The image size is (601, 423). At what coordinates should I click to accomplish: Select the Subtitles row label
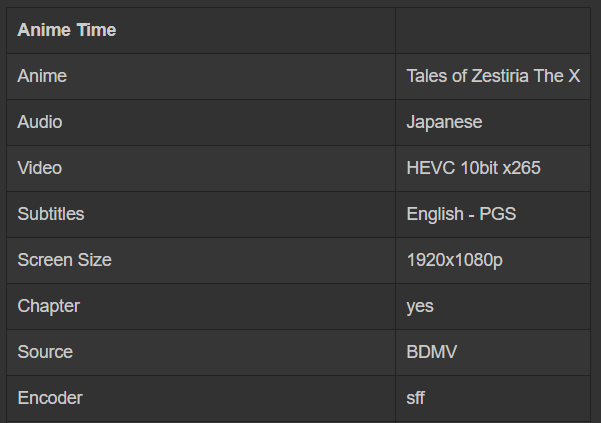51,214
